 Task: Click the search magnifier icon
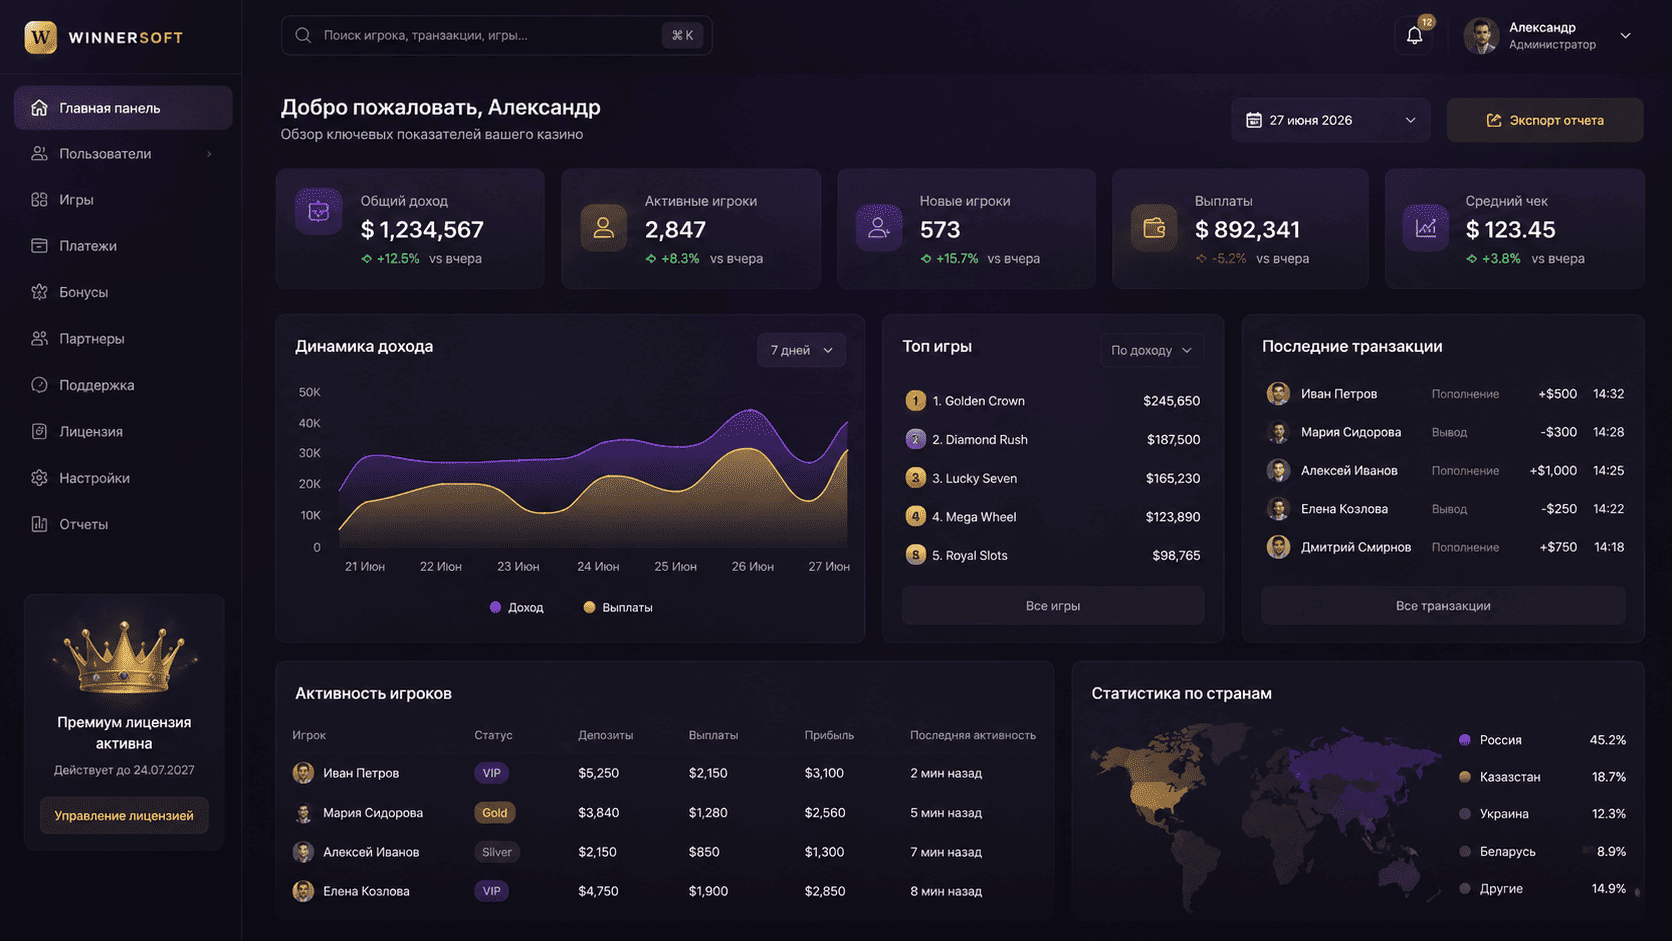pyautogui.click(x=303, y=35)
